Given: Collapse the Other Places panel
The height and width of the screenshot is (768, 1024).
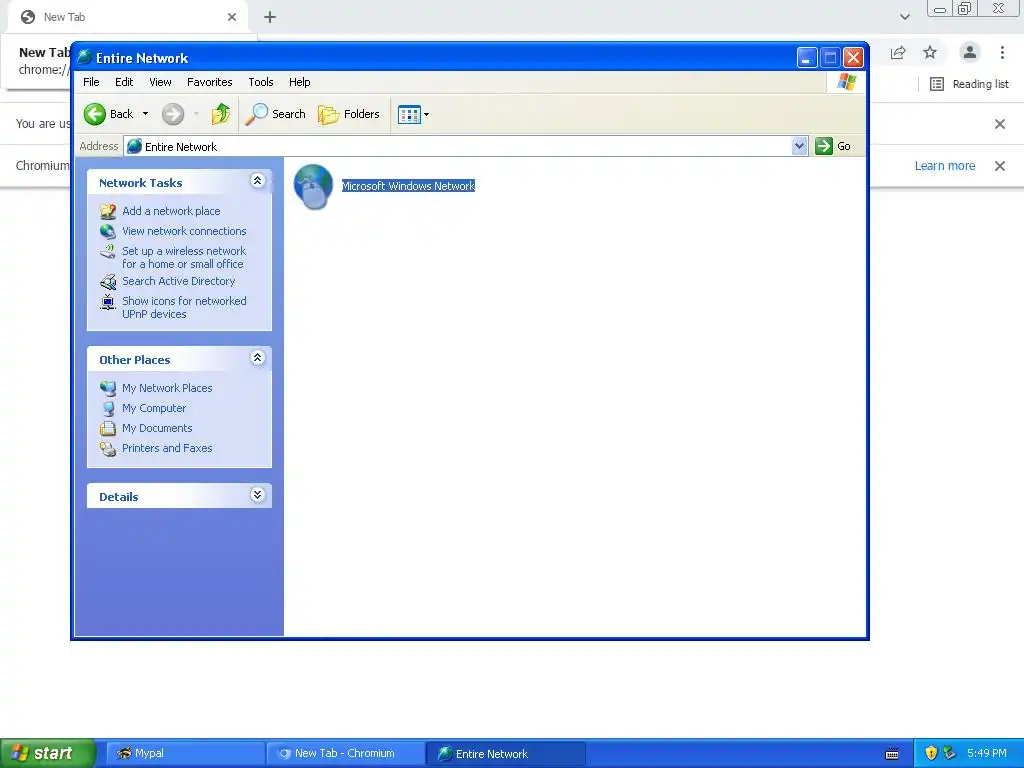Looking at the screenshot, I should 257,358.
